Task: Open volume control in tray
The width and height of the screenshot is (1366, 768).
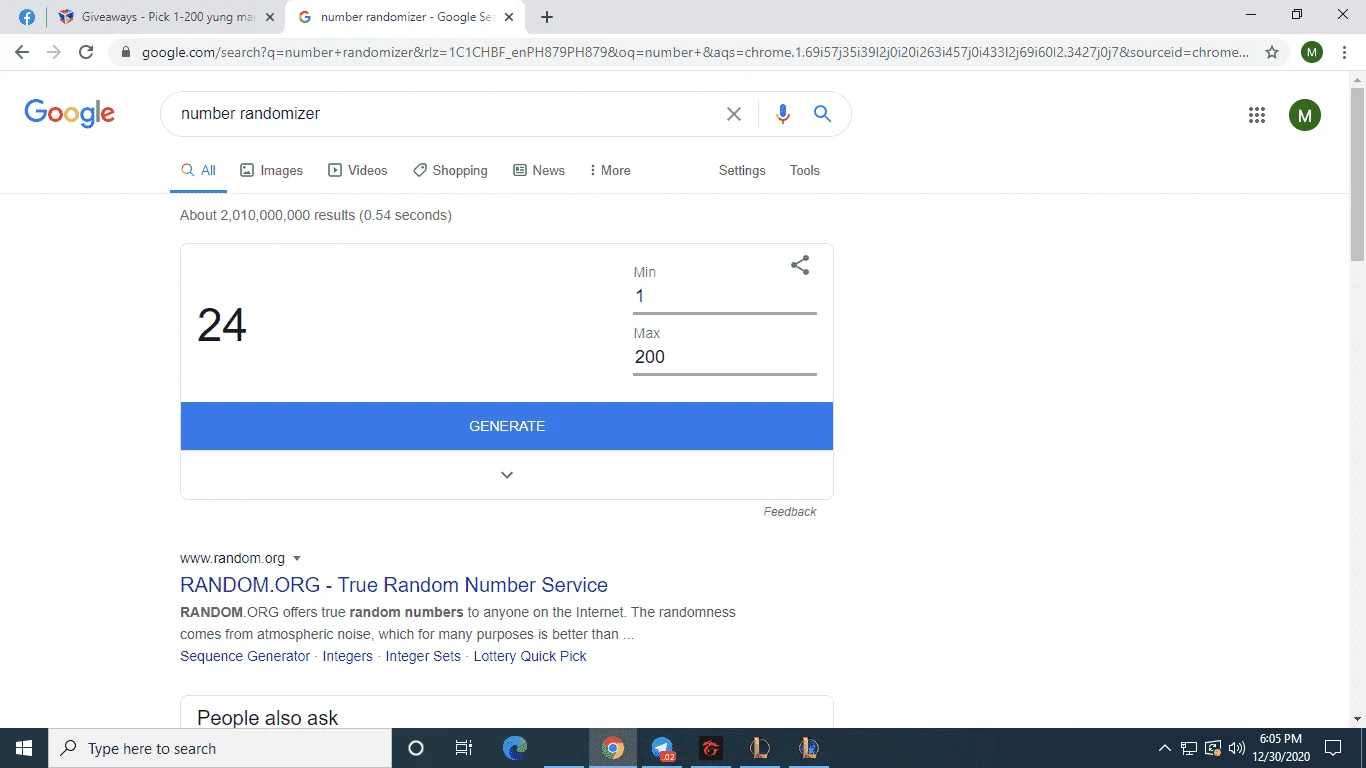Action: pos(1237,748)
